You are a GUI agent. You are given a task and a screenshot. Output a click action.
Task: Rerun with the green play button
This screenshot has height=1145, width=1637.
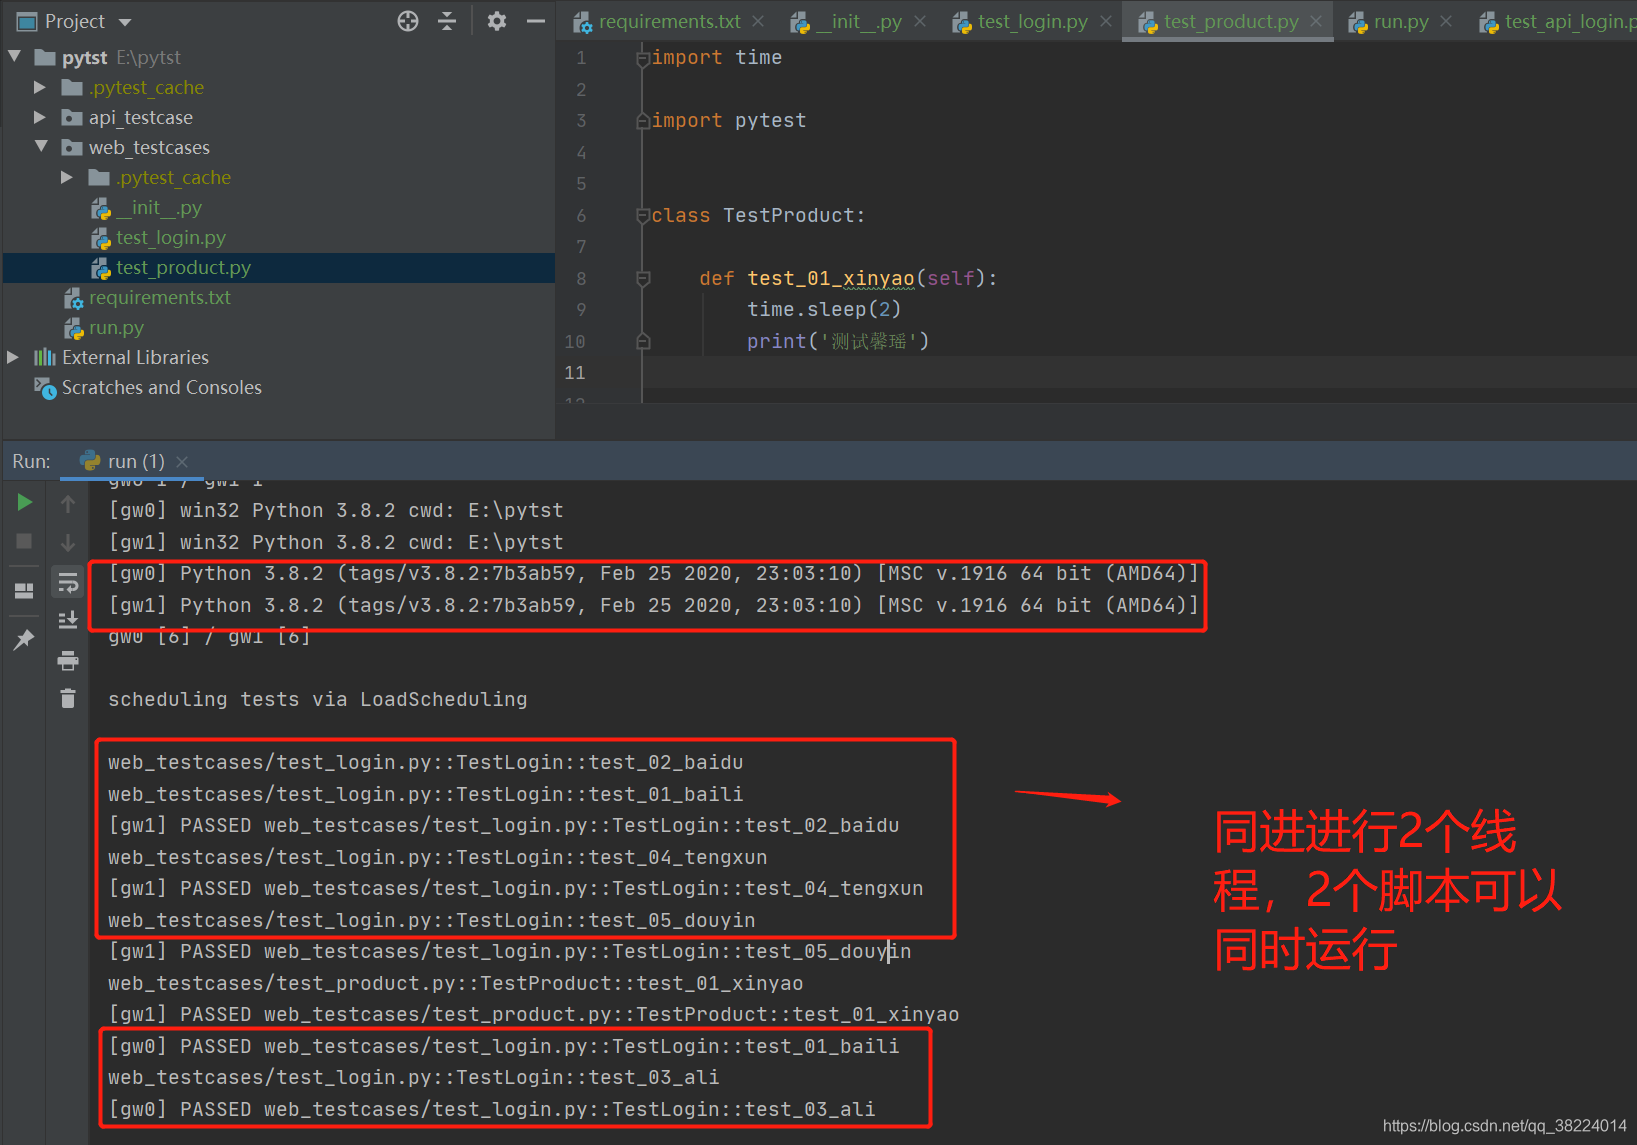25,502
